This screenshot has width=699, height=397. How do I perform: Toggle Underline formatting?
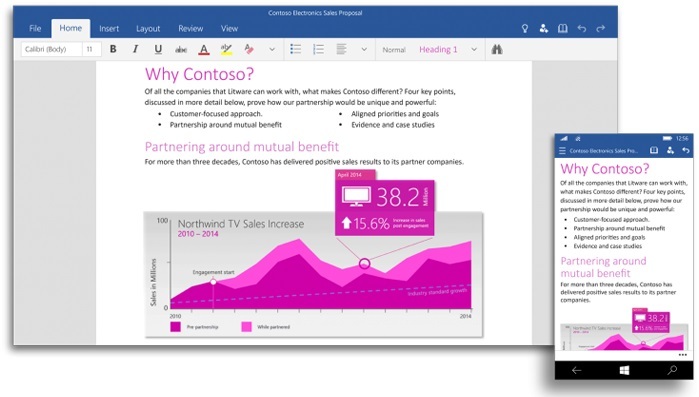(158, 49)
